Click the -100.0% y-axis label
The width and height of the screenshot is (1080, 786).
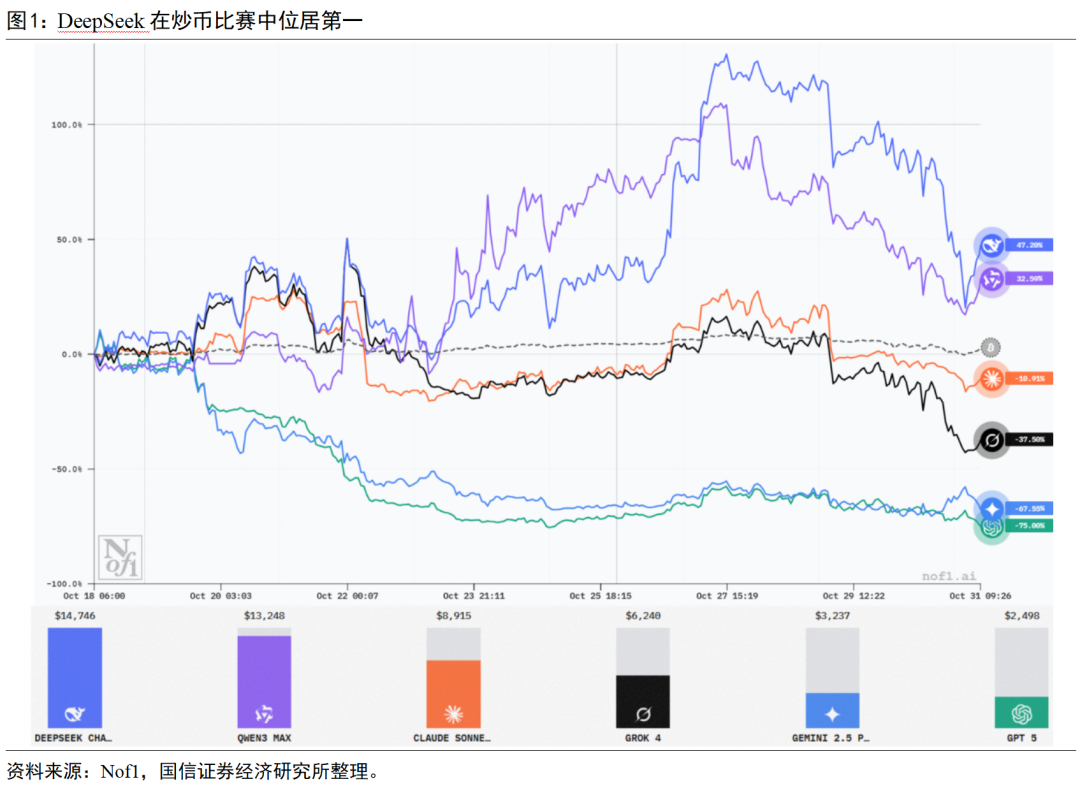64,583
